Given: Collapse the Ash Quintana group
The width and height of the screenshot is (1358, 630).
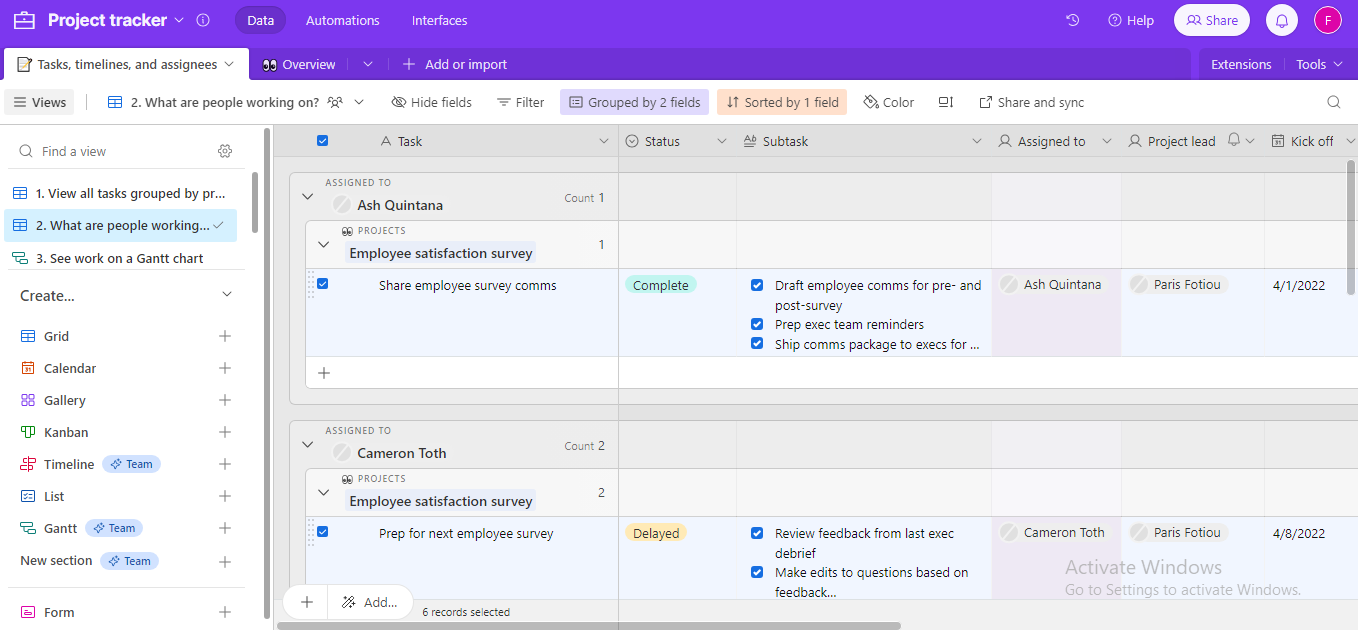Looking at the screenshot, I should (308, 196).
